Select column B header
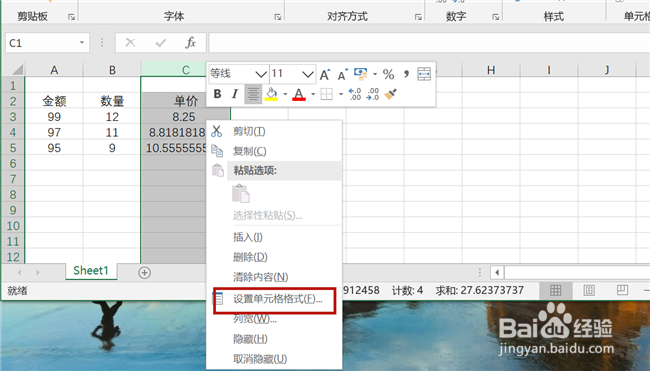Image resolution: width=650 pixels, height=371 pixels. 112,70
